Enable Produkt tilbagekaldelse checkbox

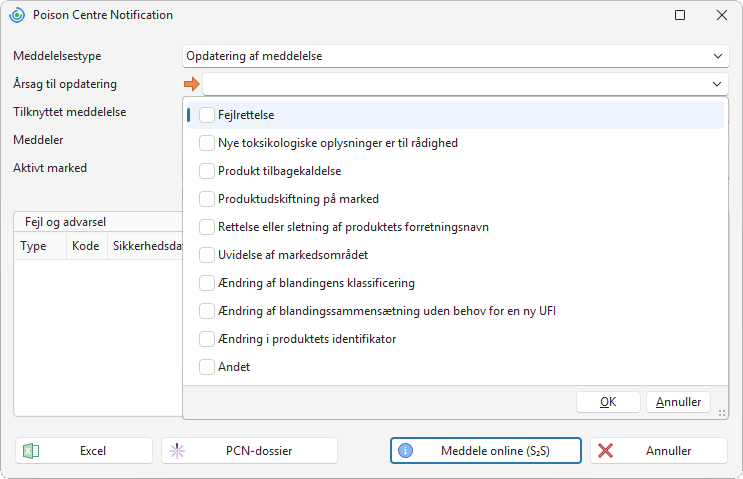[207, 171]
